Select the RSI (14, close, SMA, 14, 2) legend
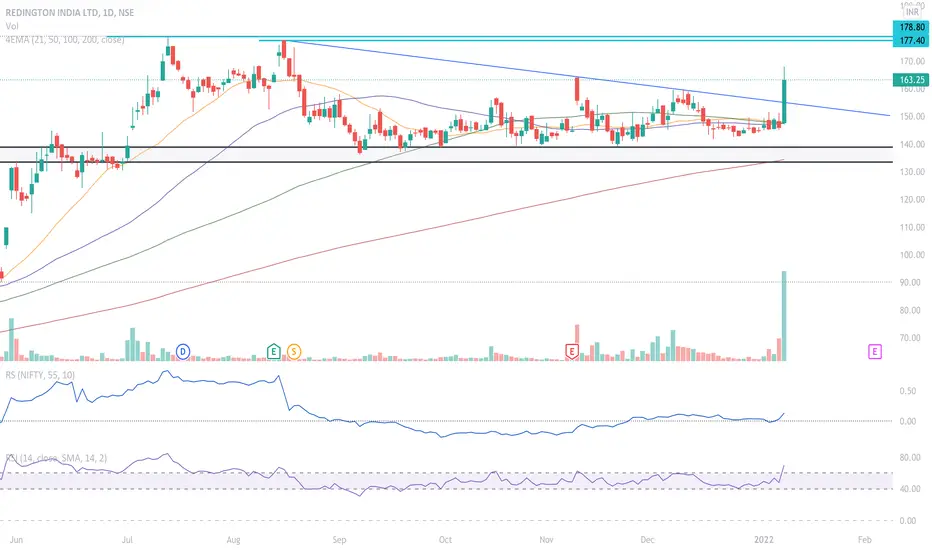Viewport: 932px width, 550px height. click(56, 458)
